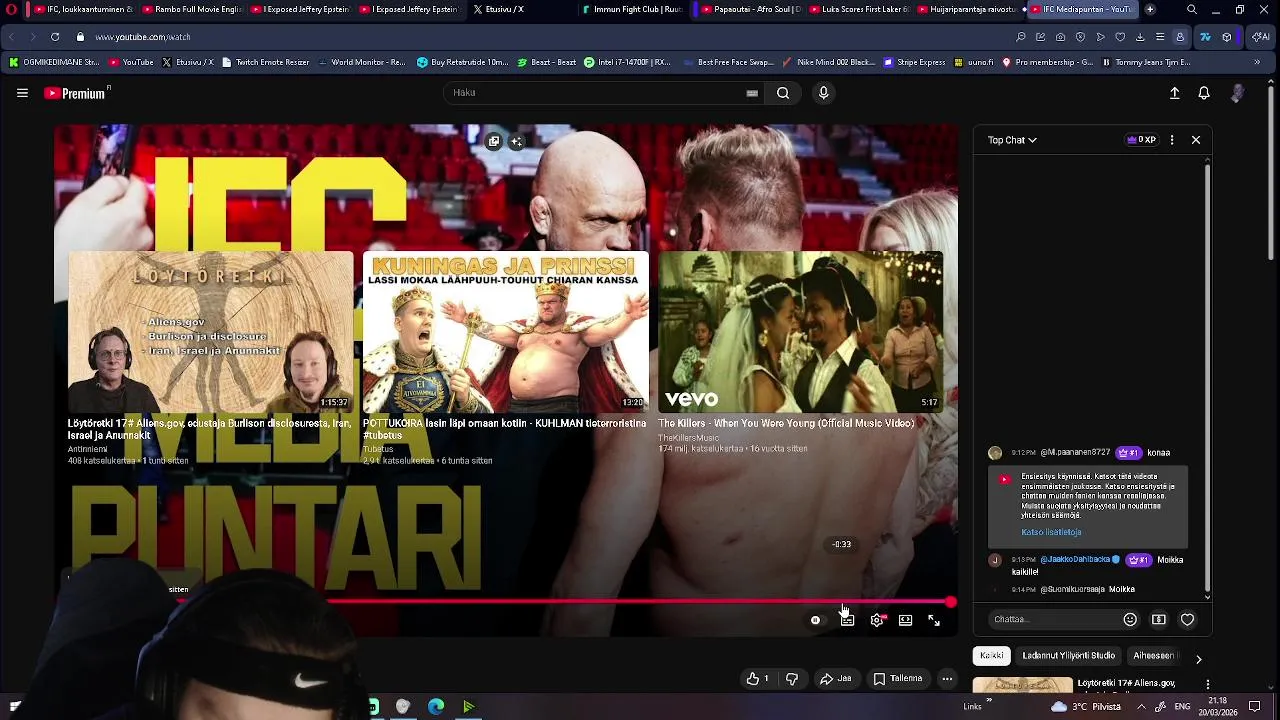
Task: Open the YouTube hamburger guide menu
Action: [x=22, y=93]
